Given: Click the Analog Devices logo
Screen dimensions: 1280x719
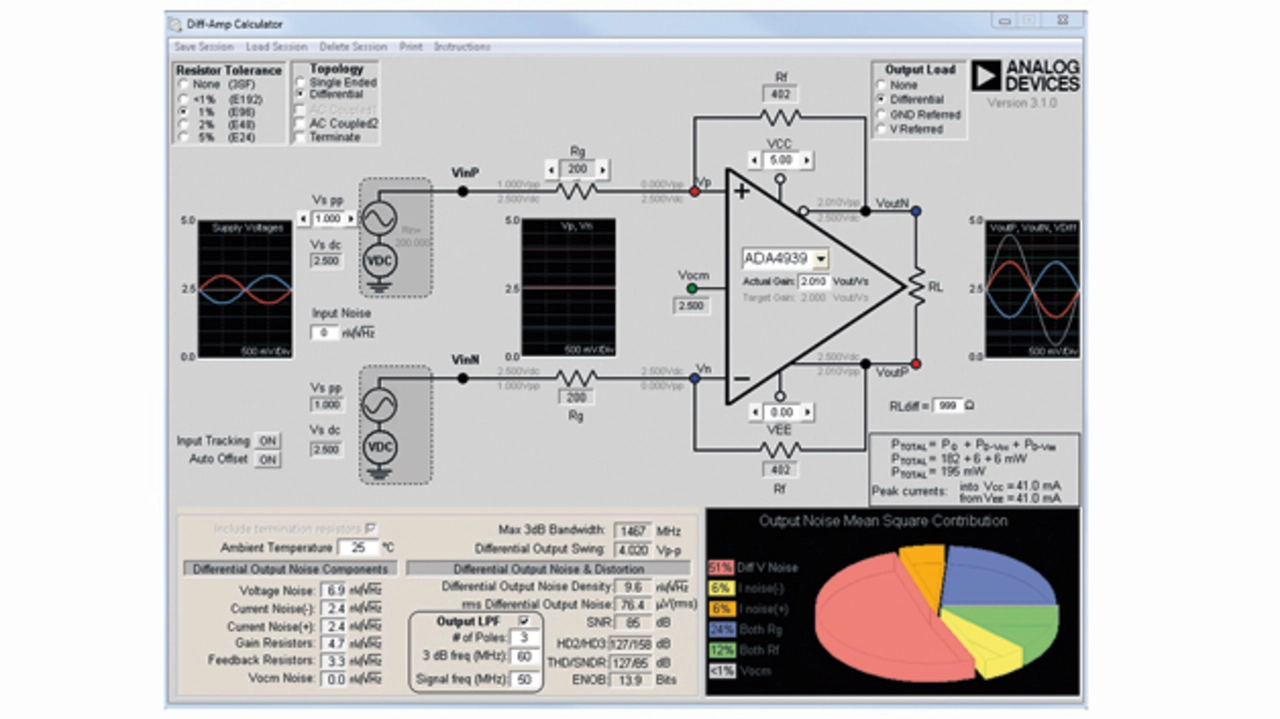Looking at the screenshot, I should click(1026, 76).
